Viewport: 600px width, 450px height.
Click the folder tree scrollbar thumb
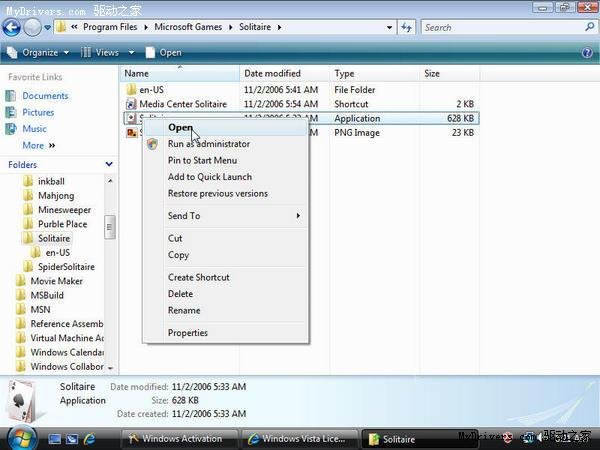pyautogui.click(x=109, y=227)
